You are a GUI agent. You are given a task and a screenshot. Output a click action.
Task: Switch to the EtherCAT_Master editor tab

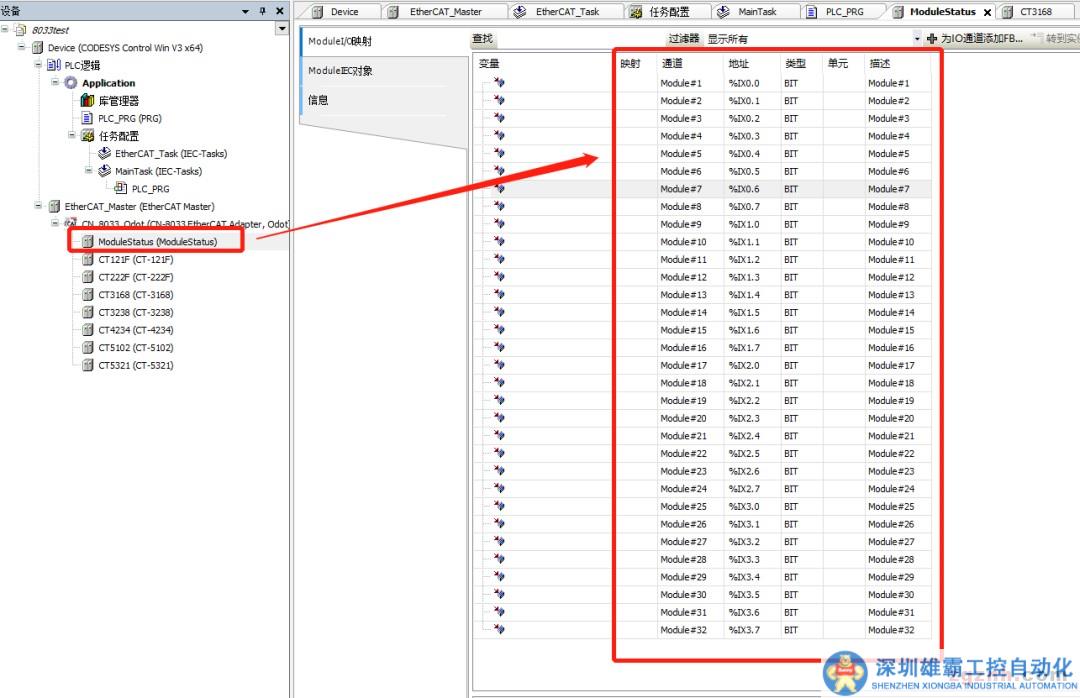(445, 12)
